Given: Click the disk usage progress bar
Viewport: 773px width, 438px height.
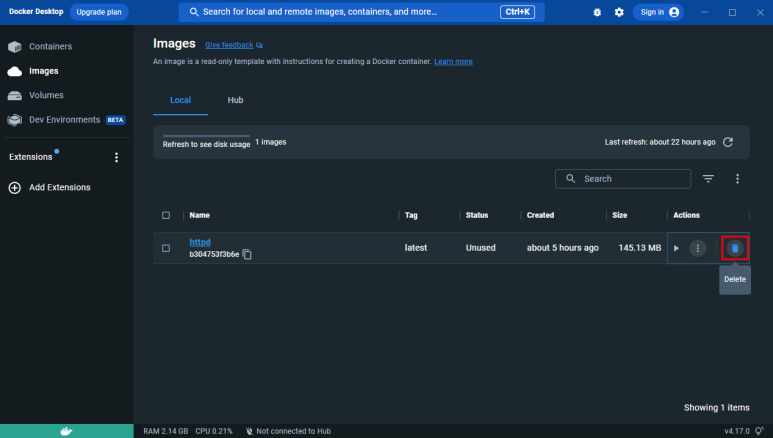Looking at the screenshot, I should tap(206, 136).
